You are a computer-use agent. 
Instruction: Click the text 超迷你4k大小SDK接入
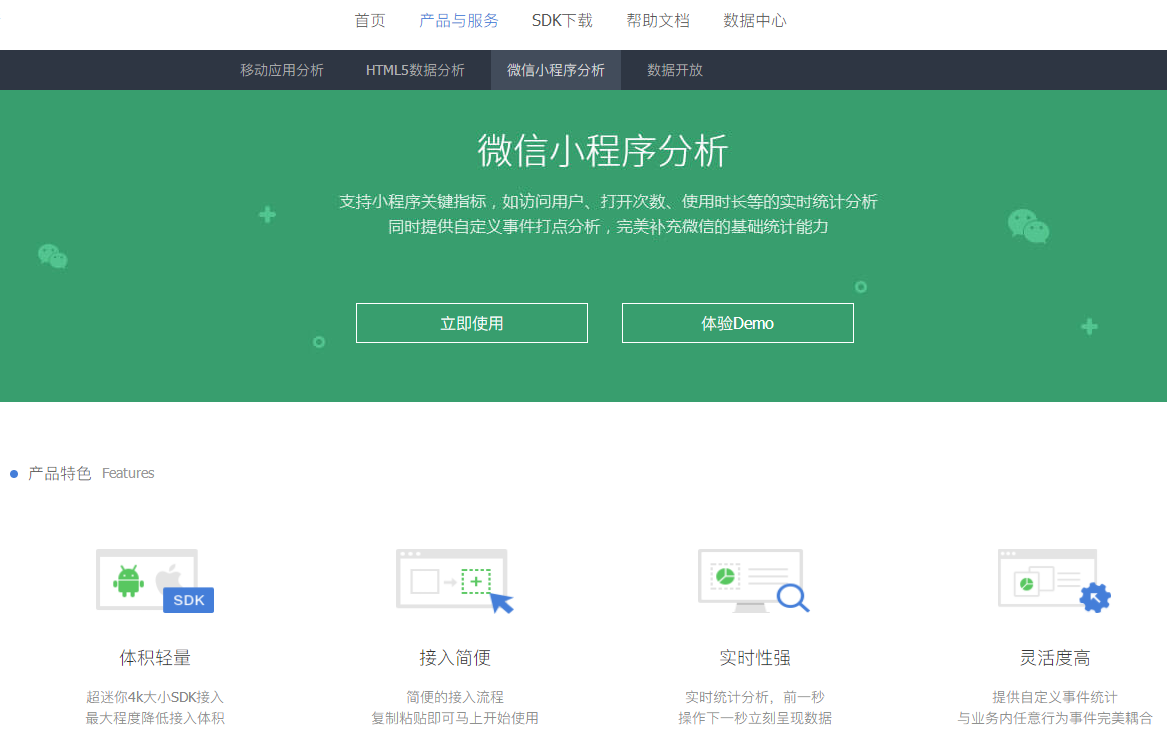(155, 697)
